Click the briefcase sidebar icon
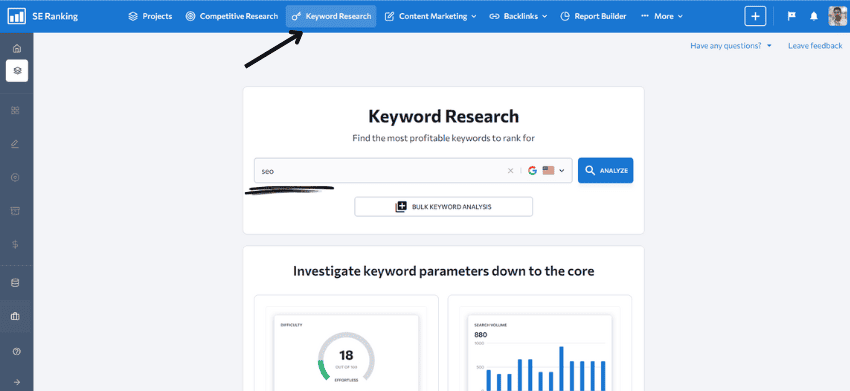Viewport: 850px width, 391px height. pyautogui.click(x=15, y=316)
